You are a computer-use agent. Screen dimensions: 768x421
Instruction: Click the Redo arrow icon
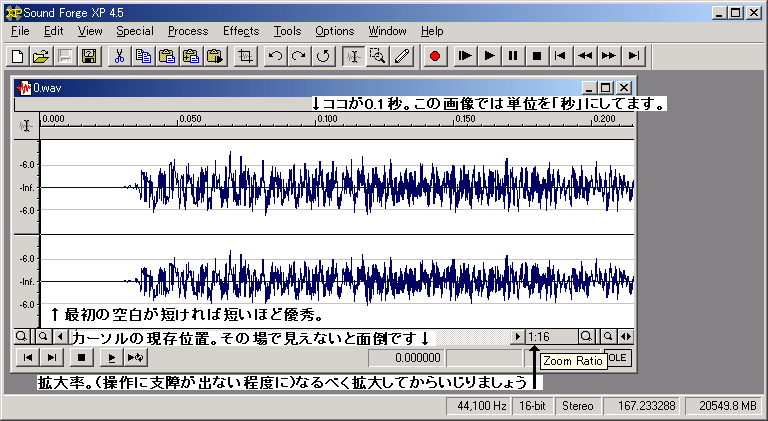299,56
